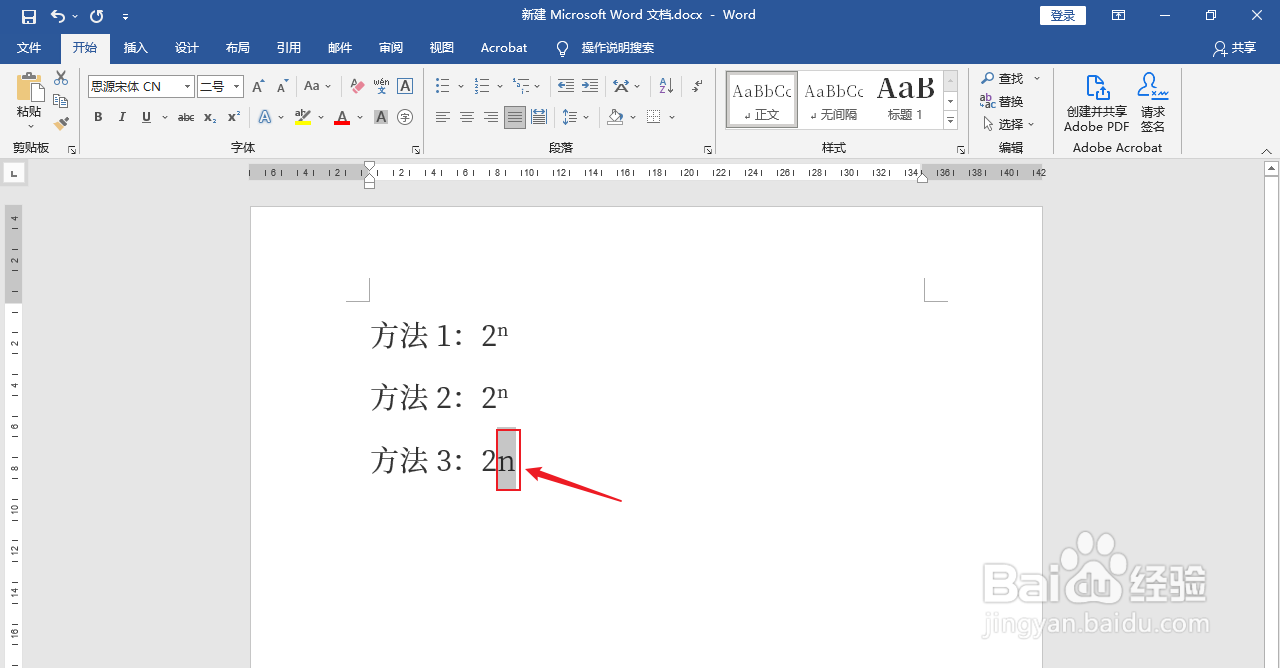The width and height of the screenshot is (1280, 668).
Task: Toggle italic formatting
Action: click(122, 117)
